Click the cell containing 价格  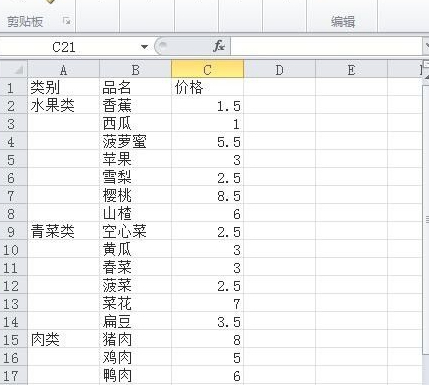coord(207,88)
